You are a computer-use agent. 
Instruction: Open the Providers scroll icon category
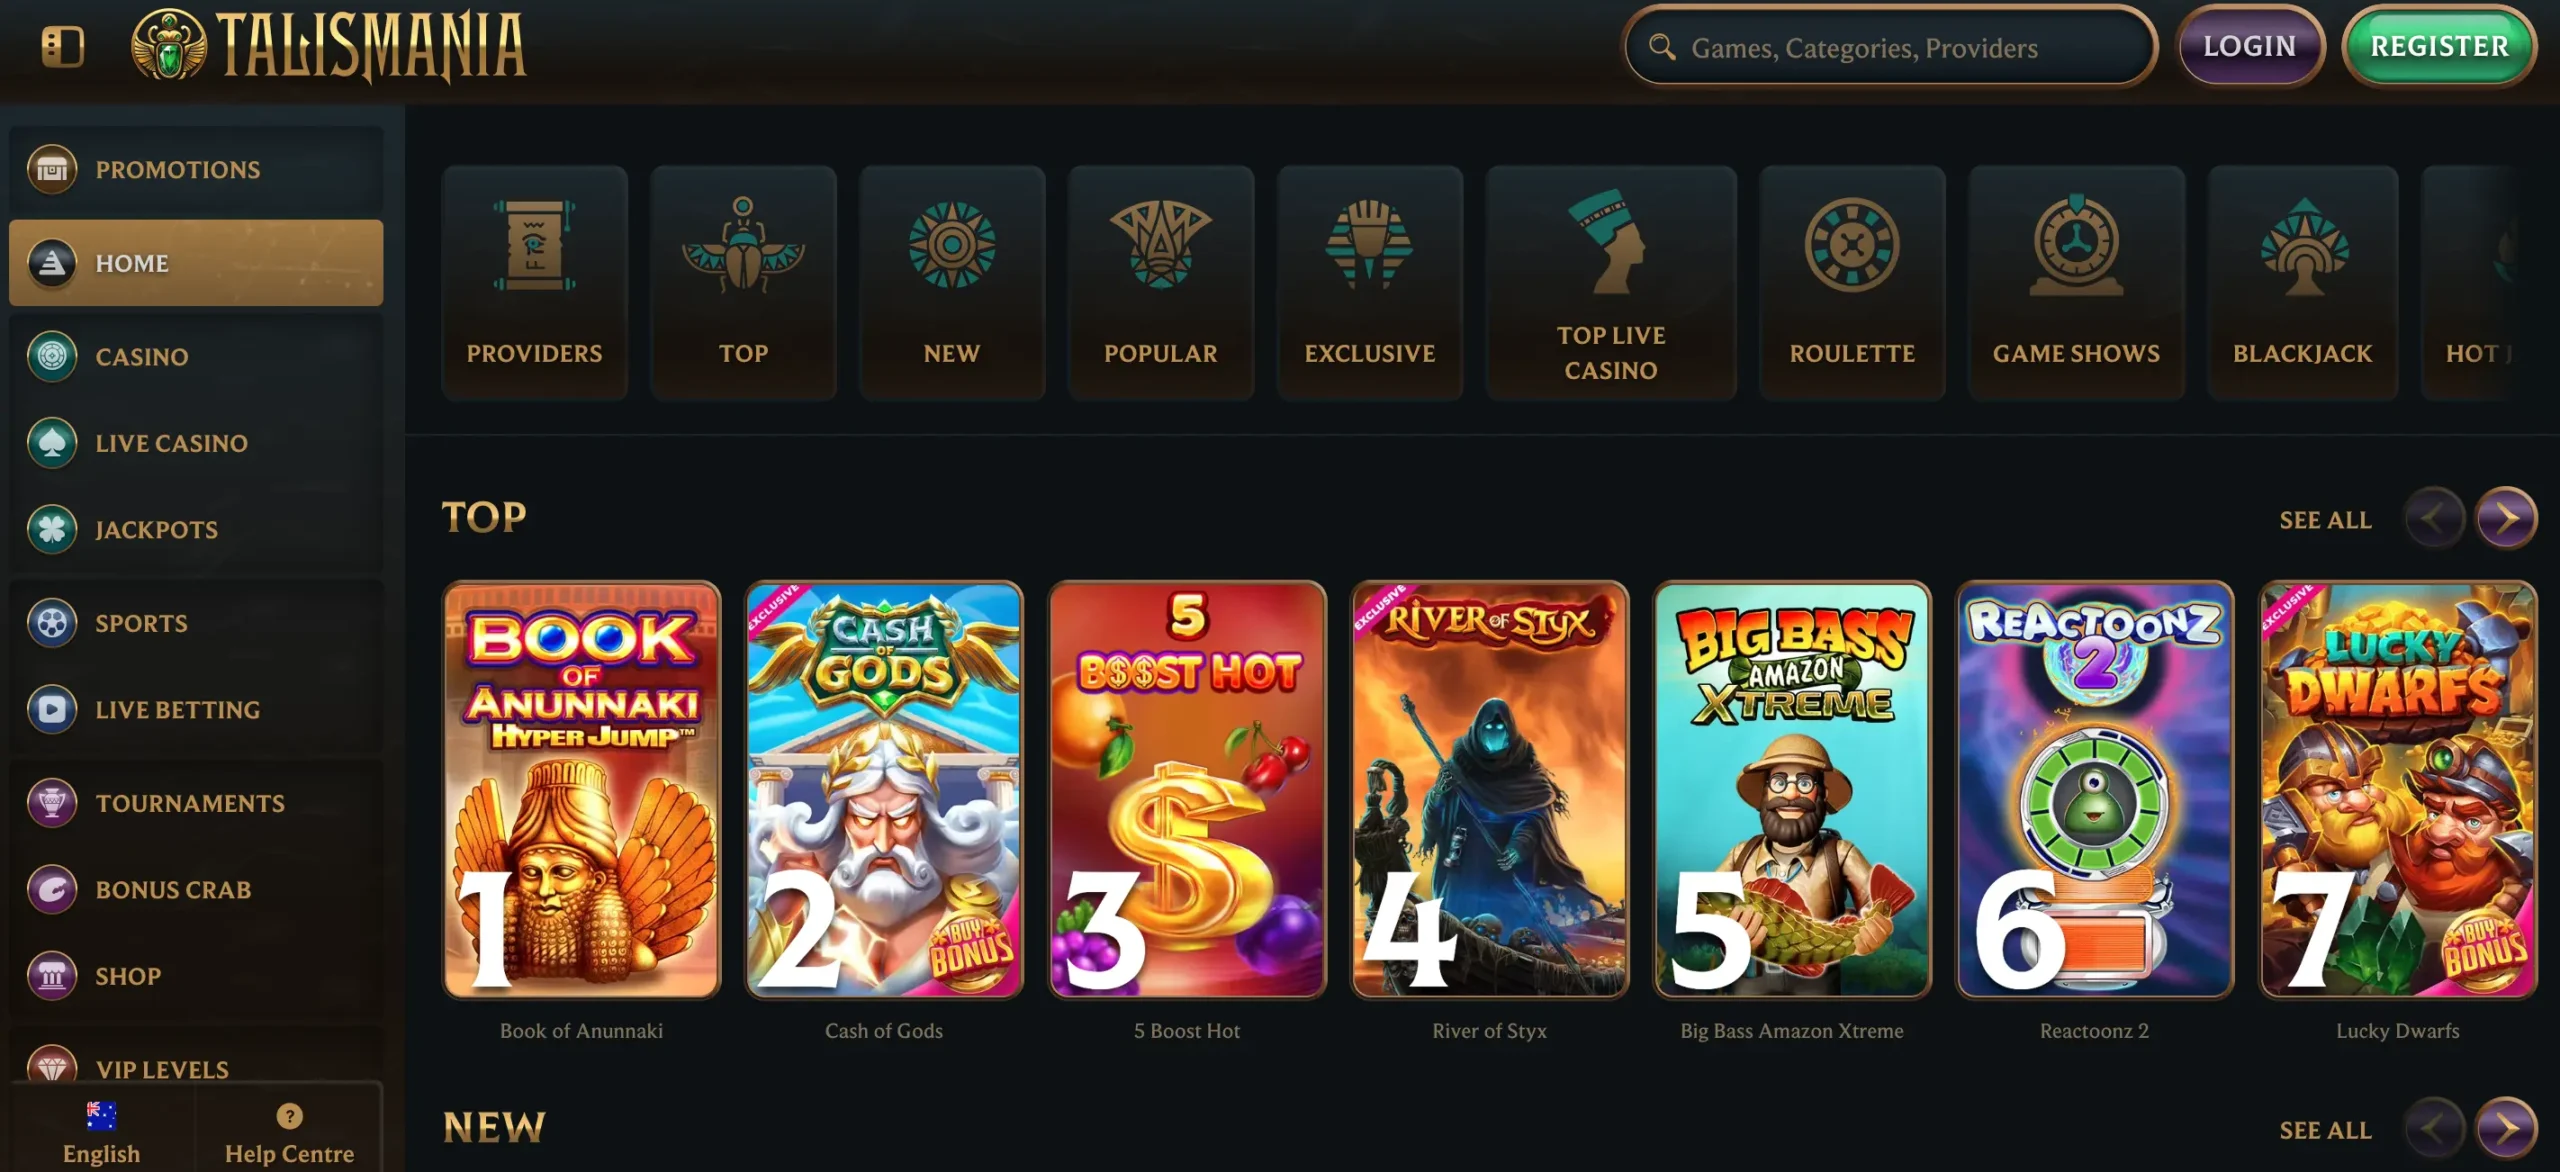(x=534, y=283)
